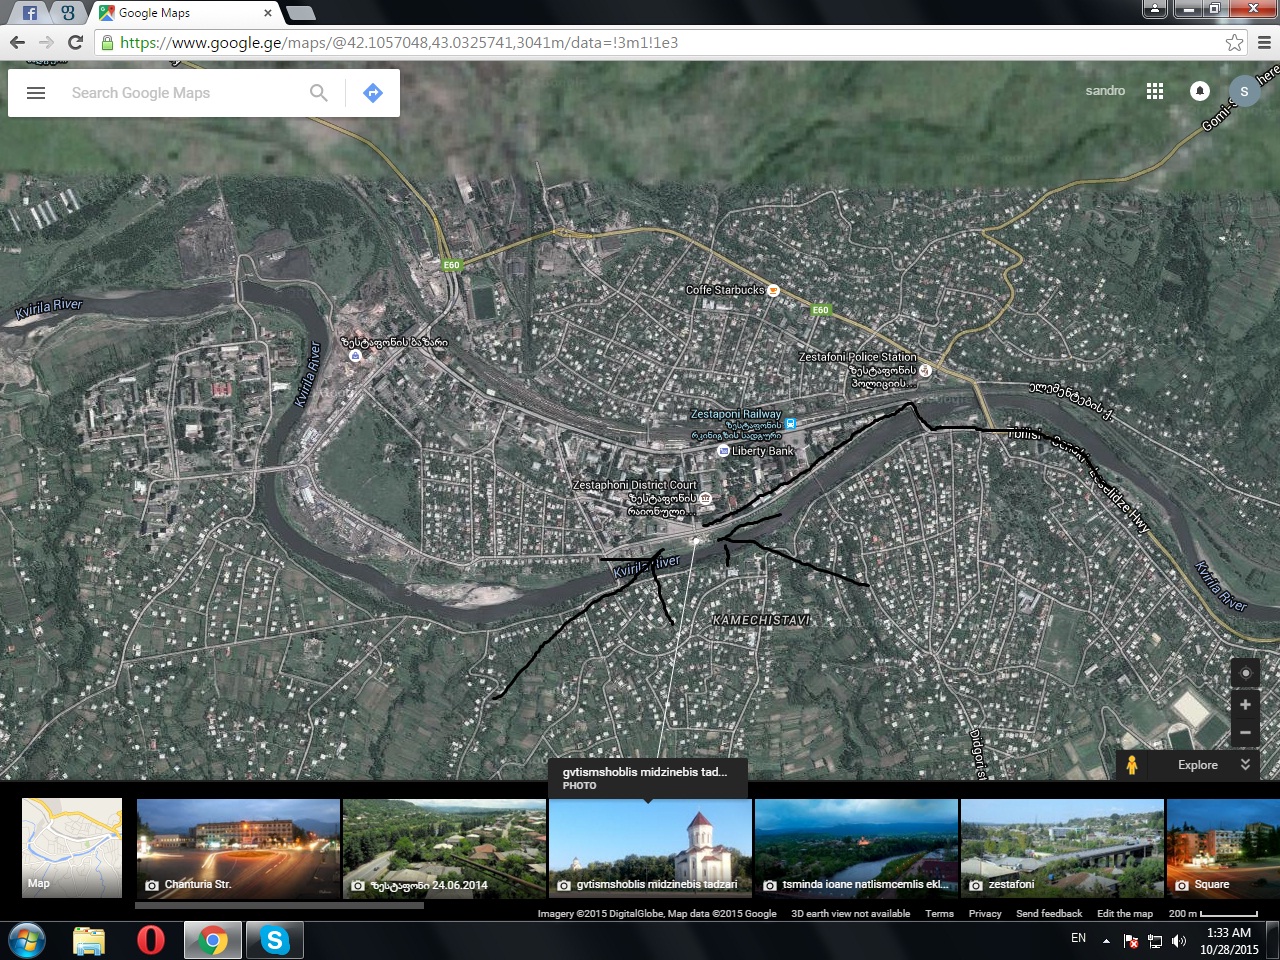Go forward in the browser
Image resolution: width=1280 pixels, height=960 pixels.
tap(46, 42)
